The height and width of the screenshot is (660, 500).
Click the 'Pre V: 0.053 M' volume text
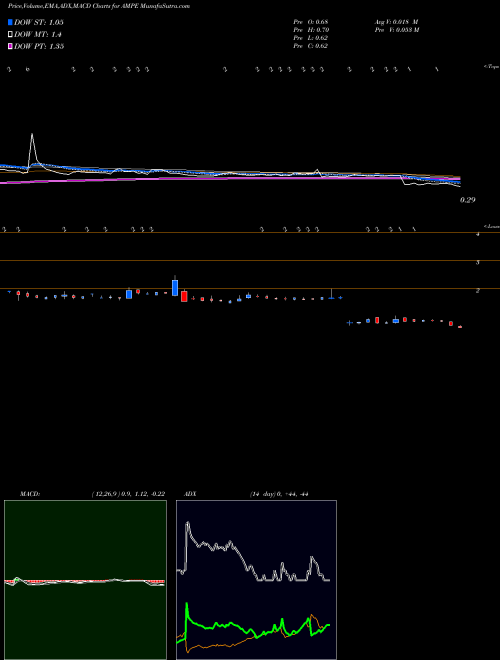(x=397, y=30)
